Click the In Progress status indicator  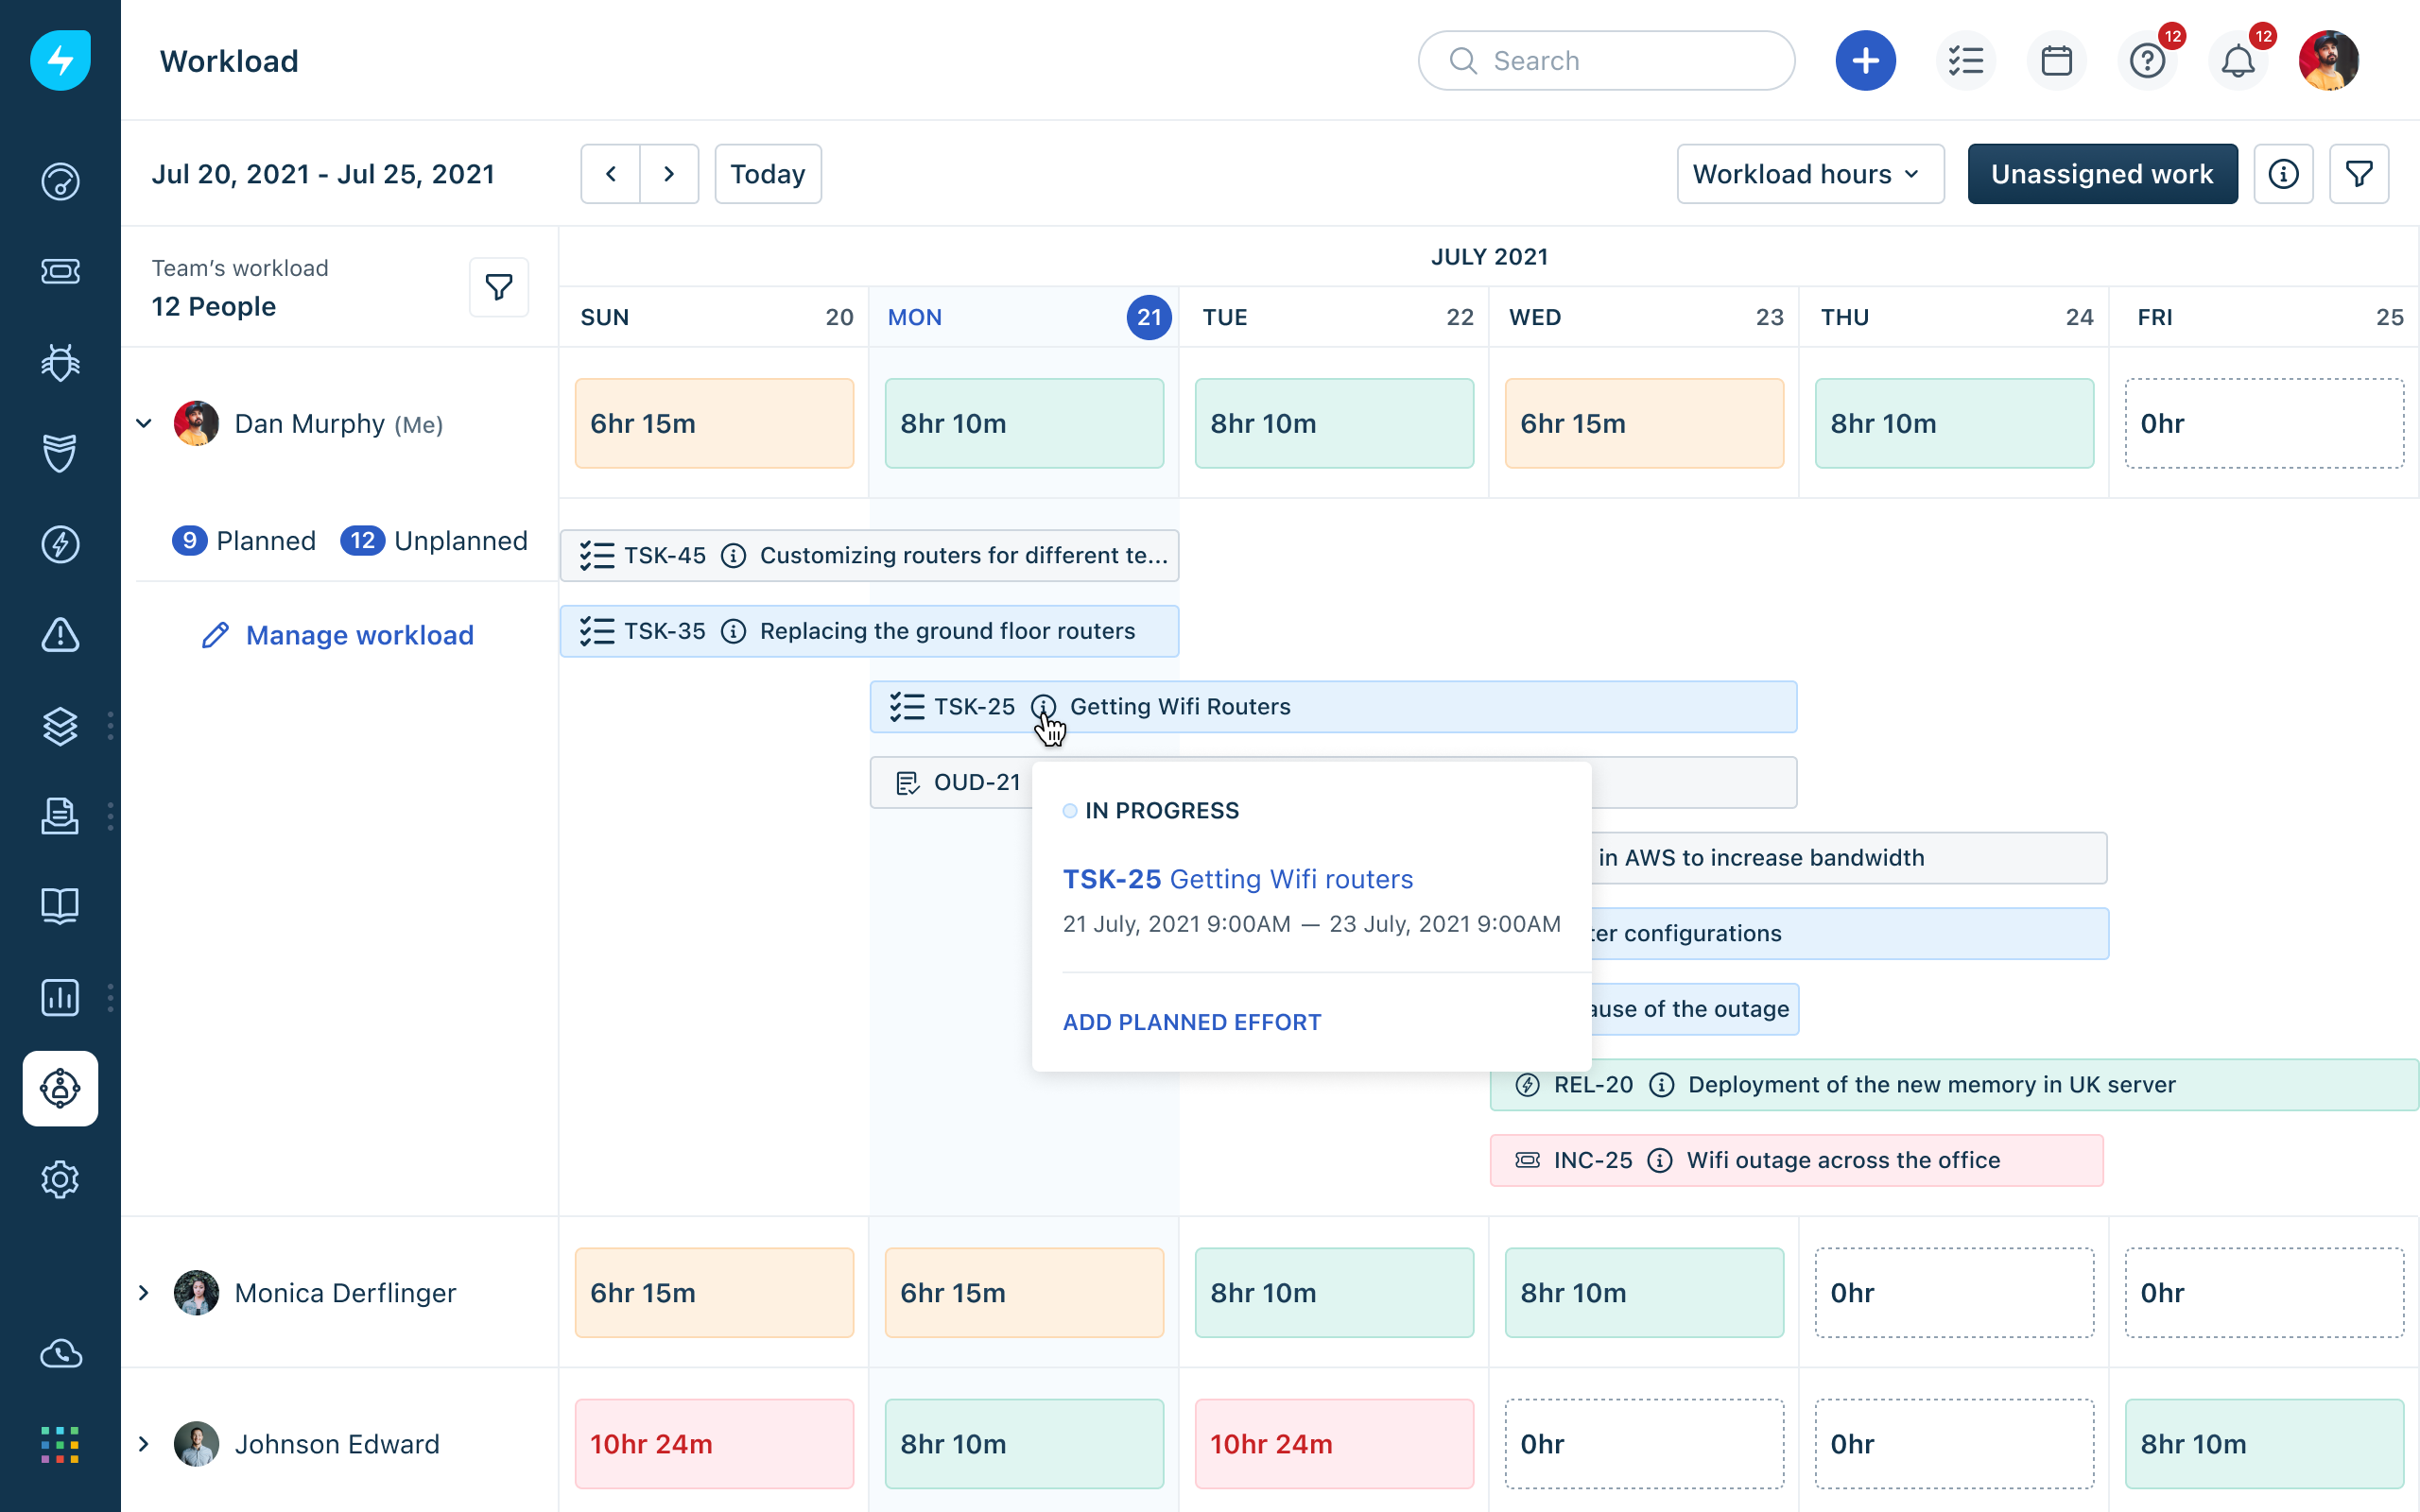pyautogui.click(x=1071, y=810)
